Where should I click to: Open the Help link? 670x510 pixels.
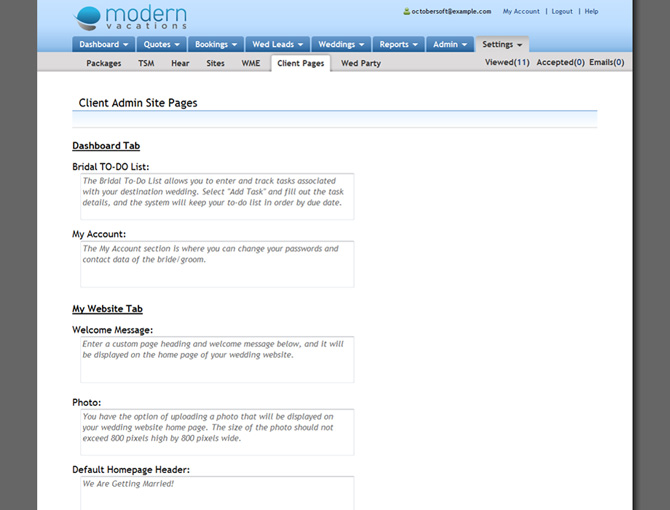pos(592,12)
